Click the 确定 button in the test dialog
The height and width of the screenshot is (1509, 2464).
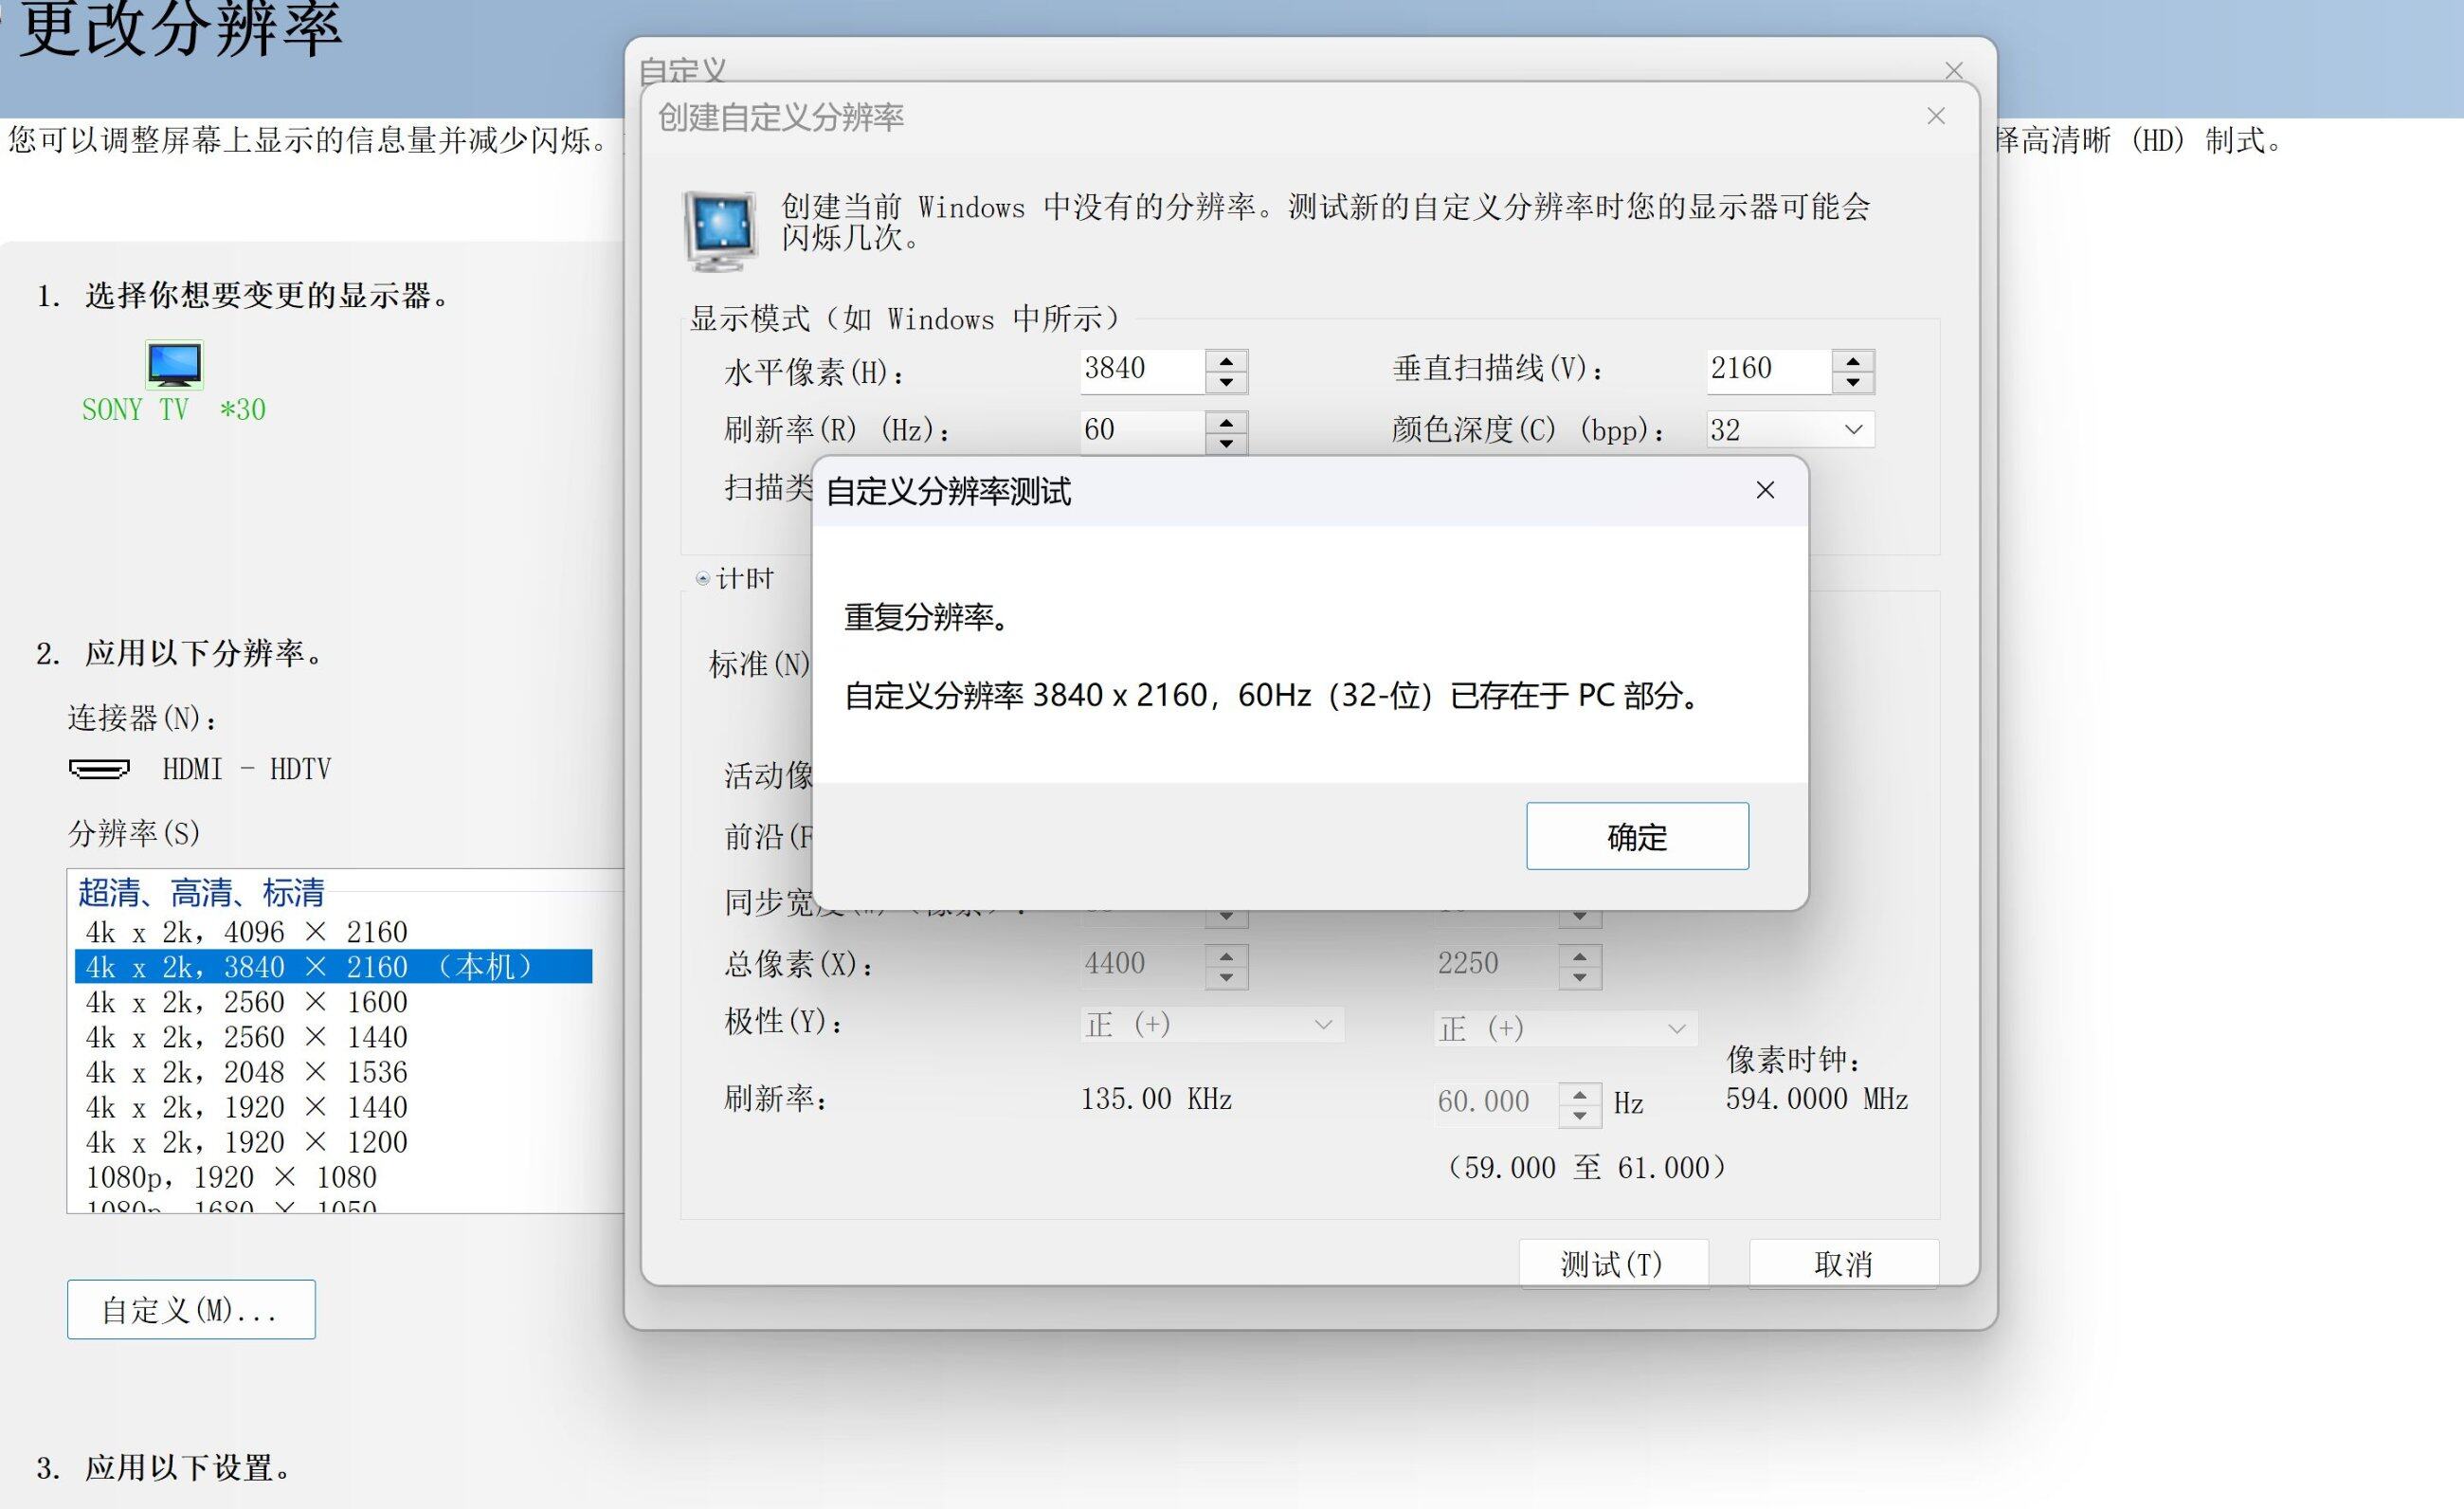1637,836
